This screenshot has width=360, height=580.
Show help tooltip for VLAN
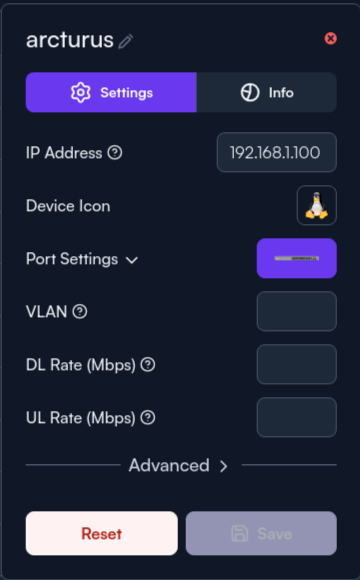[x=80, y=312]
